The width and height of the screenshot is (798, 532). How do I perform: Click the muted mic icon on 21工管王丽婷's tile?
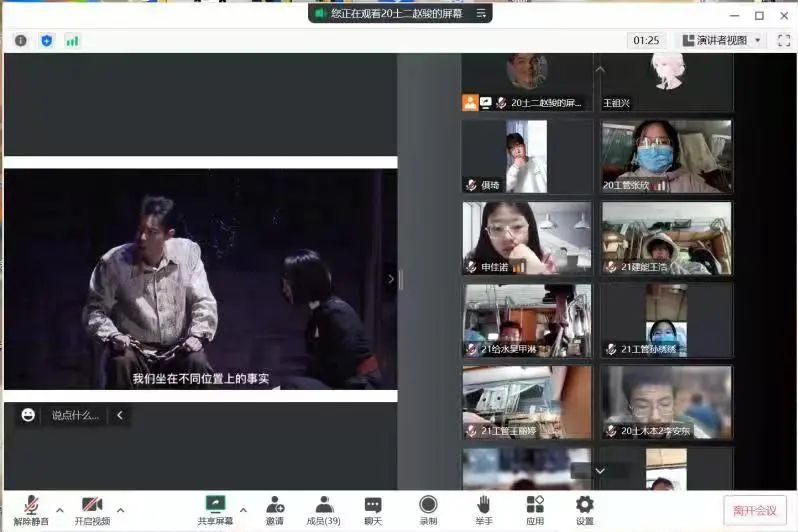pos(471,431)
